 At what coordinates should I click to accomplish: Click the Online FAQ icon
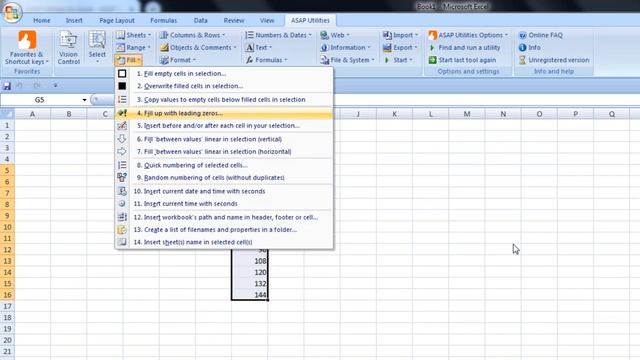point(522,35)
